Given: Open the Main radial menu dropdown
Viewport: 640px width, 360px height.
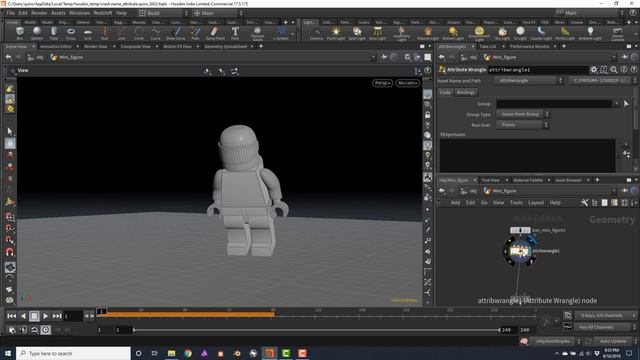Looking at the screenshot, I should pos(217,13).
